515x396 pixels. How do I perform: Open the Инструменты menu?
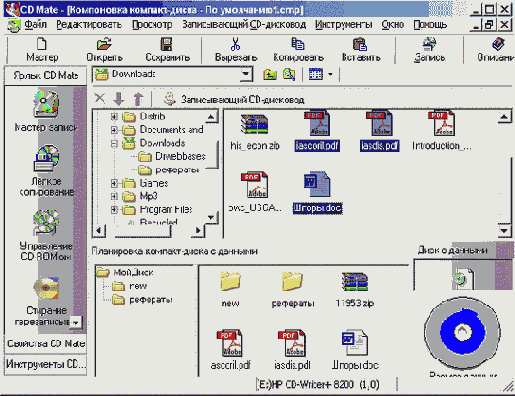click(343, 25)
